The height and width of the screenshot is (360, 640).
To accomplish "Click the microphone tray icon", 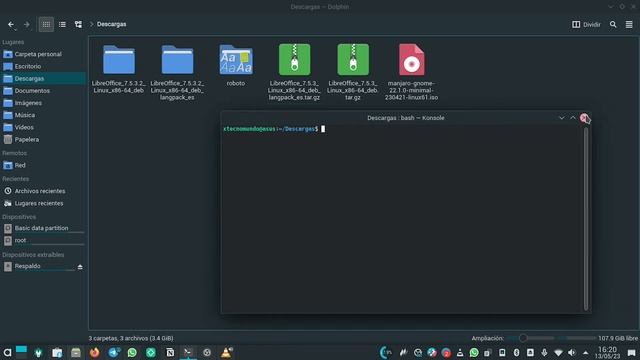I will [x=544, y=353].
